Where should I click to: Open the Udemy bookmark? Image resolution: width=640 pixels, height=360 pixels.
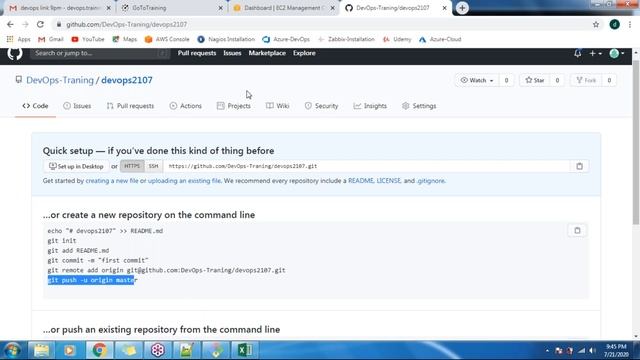click(397, 39)
